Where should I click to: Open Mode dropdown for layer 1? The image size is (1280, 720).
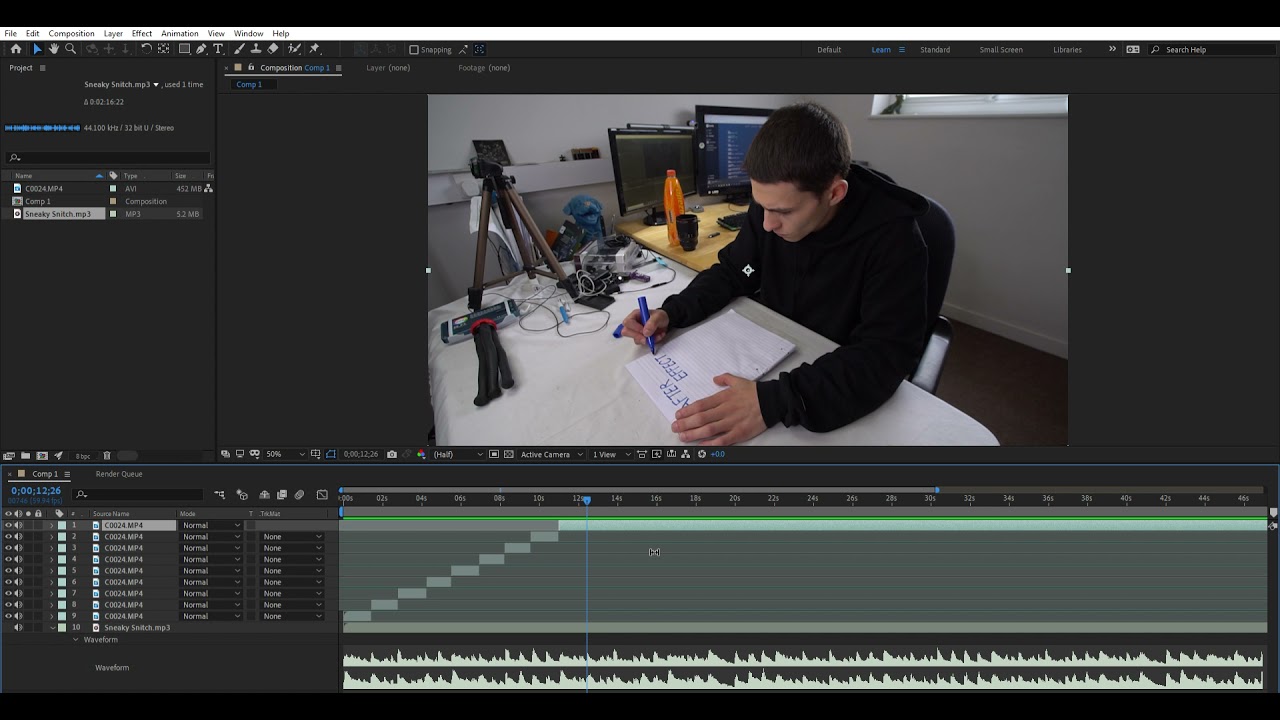click(211, 525)
